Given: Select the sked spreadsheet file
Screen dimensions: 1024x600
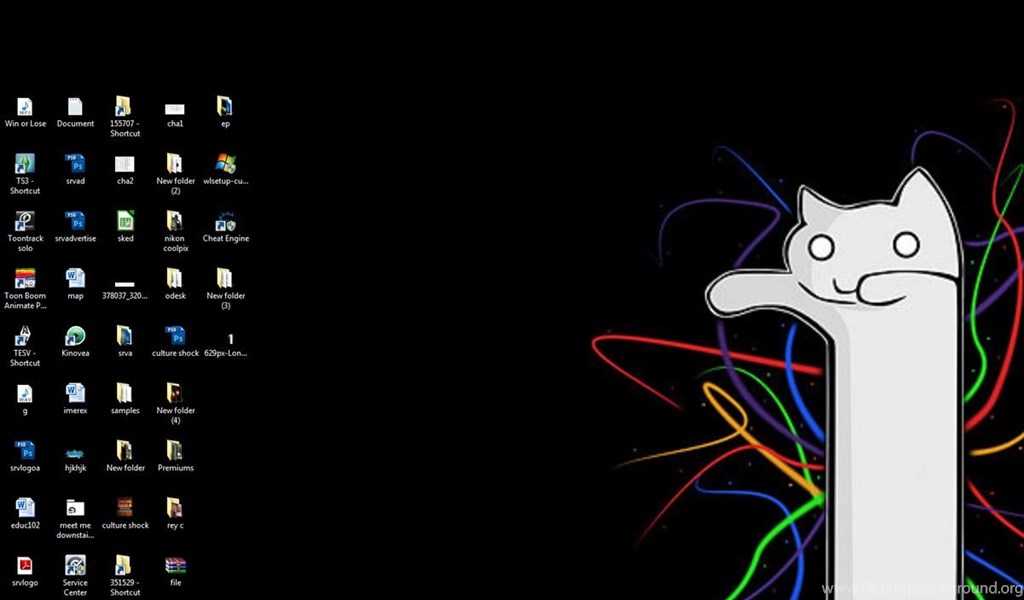Looking at the screenshot, I should coord(125,222).
